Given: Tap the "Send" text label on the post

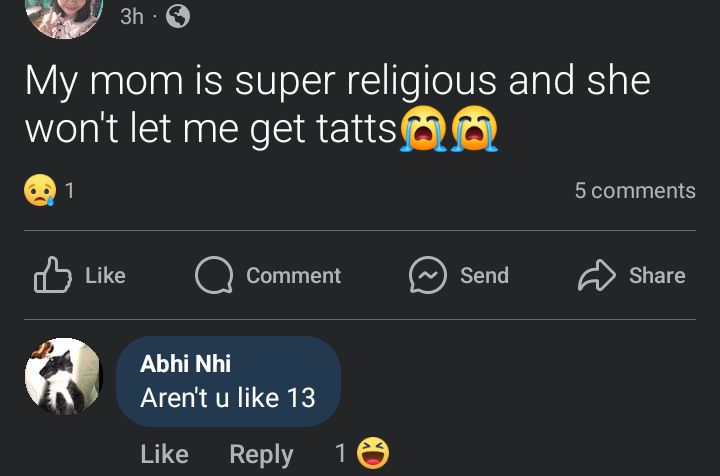Looking at the screenshot, I should pos(484,275).
